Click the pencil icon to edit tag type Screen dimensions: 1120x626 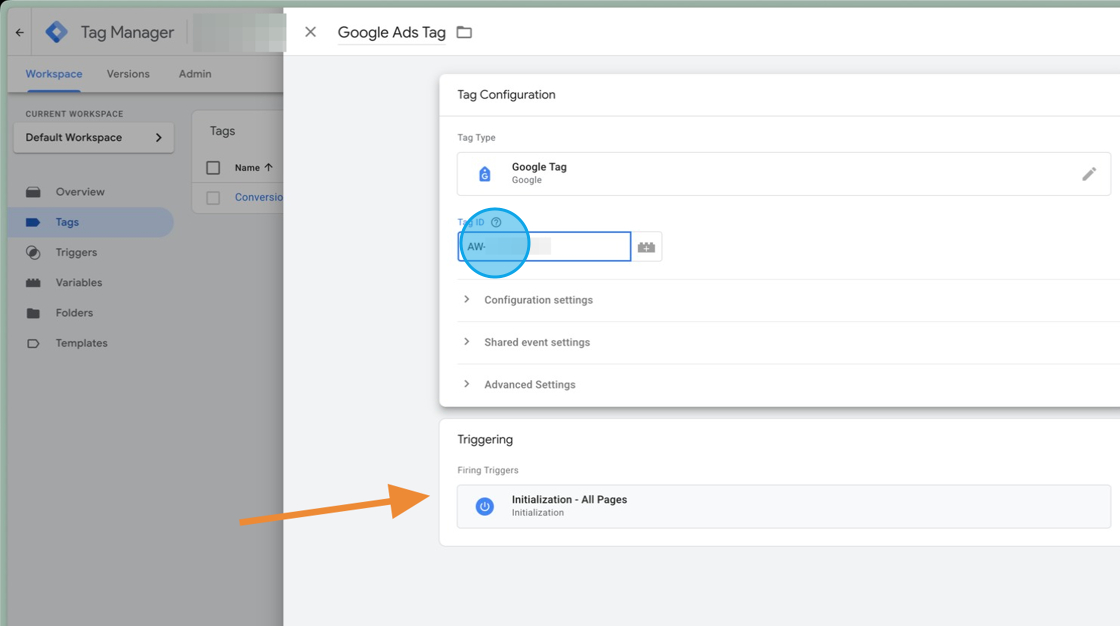[1089, 174]
